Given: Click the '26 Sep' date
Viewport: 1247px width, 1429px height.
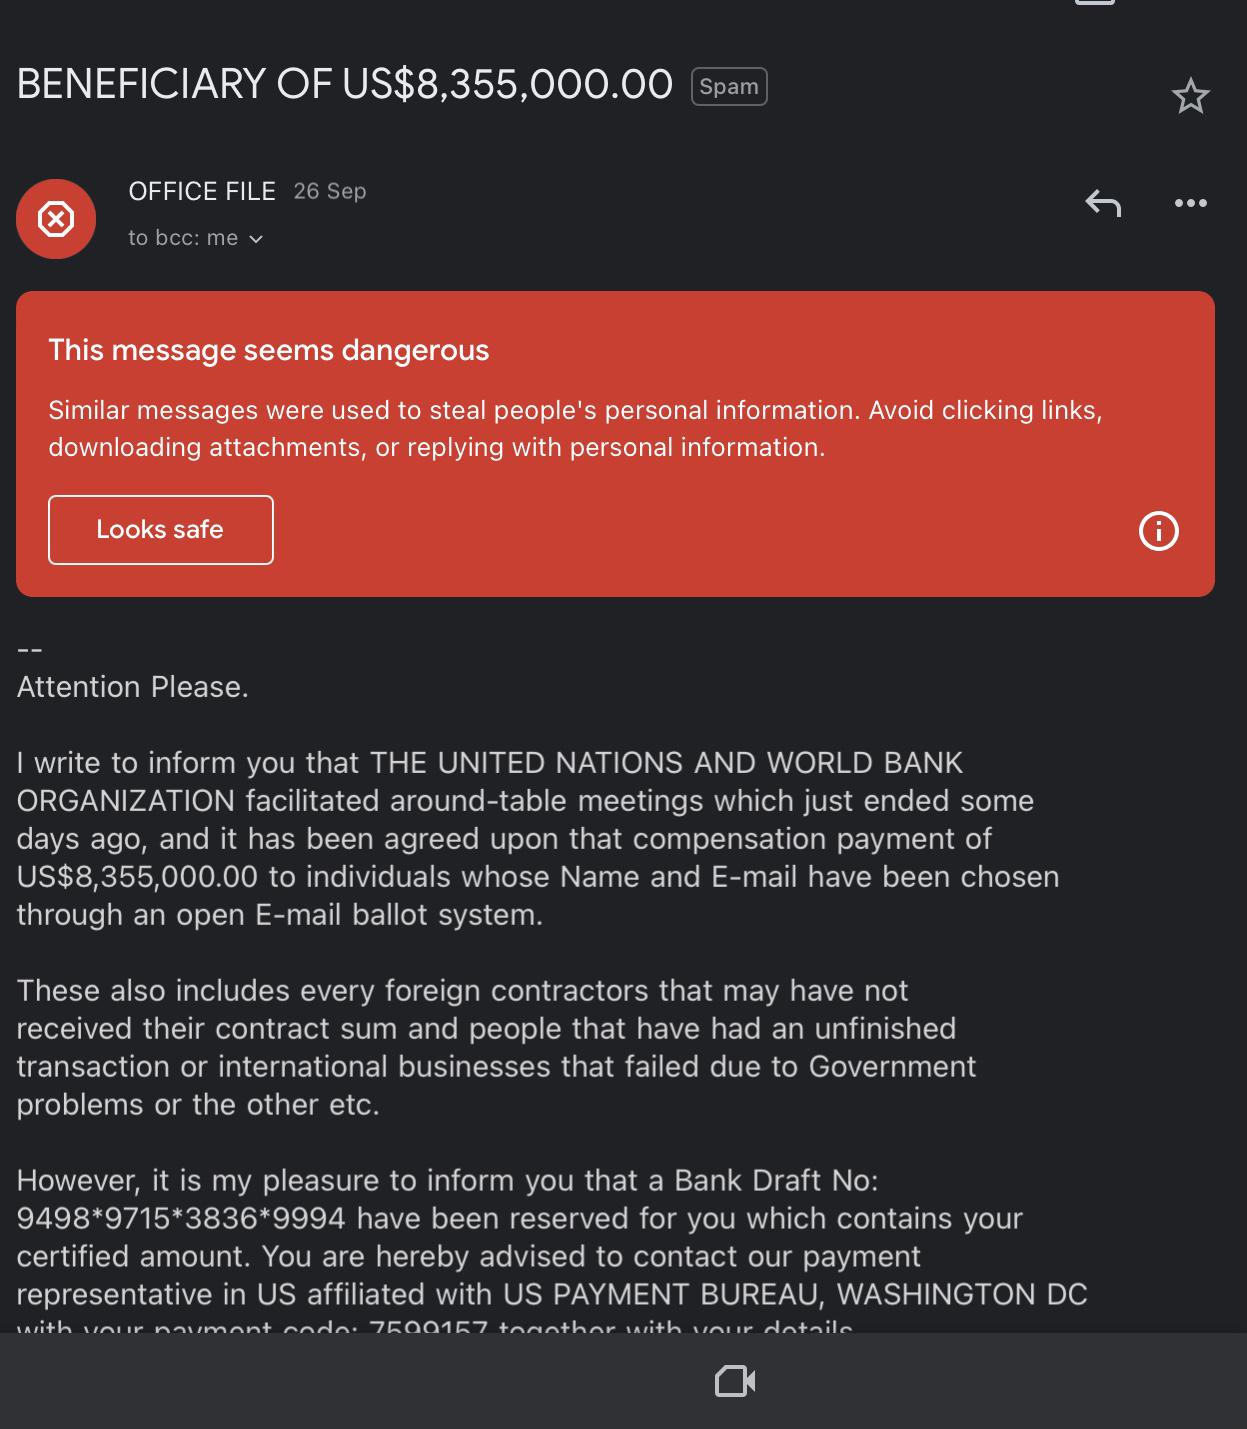Looking at the screenshot, I should click(330, 191).
